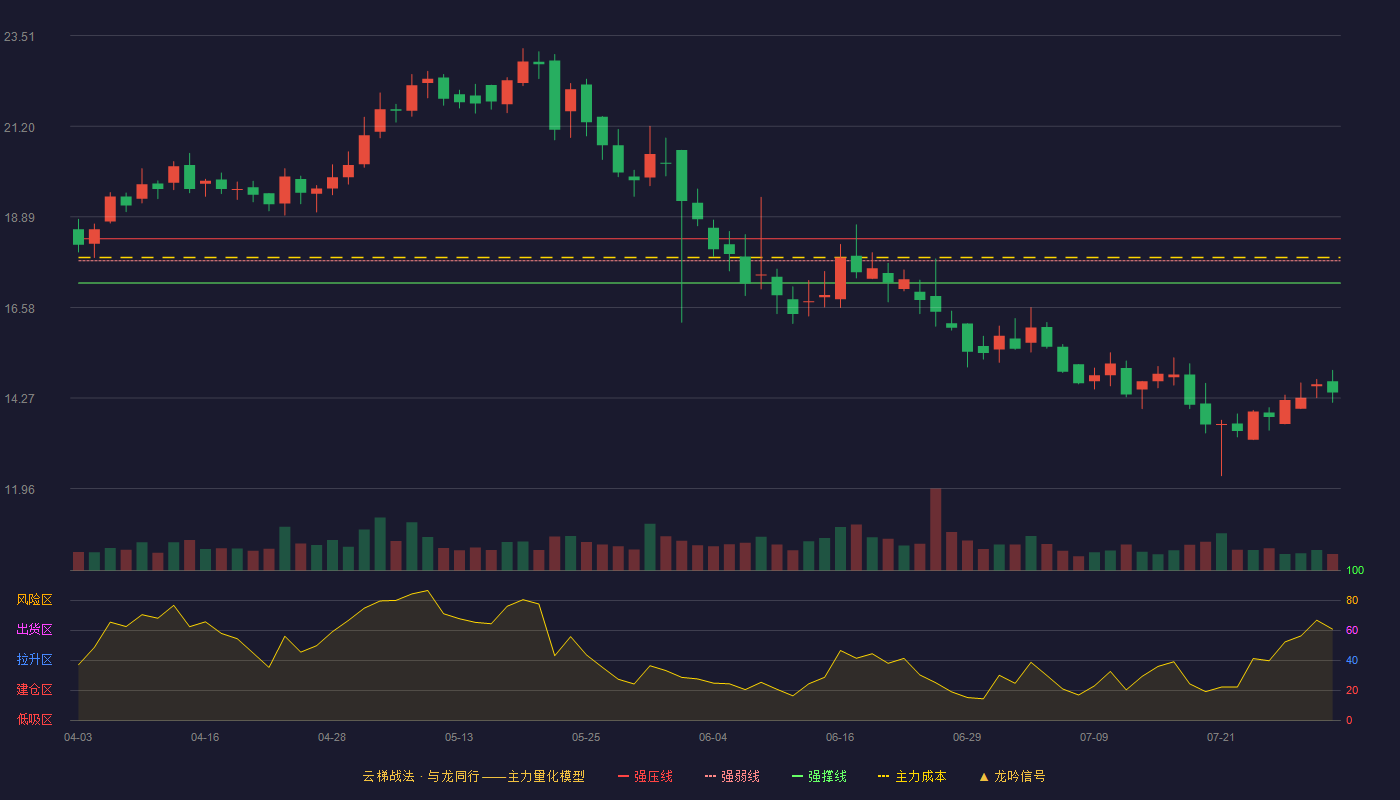Click the 04-28 date label

(x=332, y=737)
